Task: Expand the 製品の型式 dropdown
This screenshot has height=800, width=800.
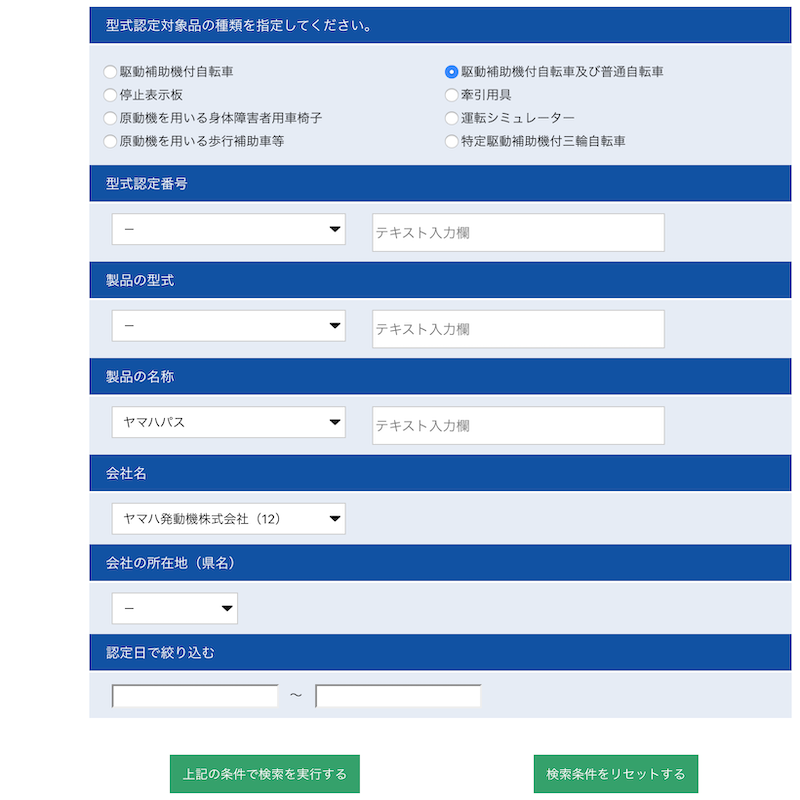Action: coord(228,326)
